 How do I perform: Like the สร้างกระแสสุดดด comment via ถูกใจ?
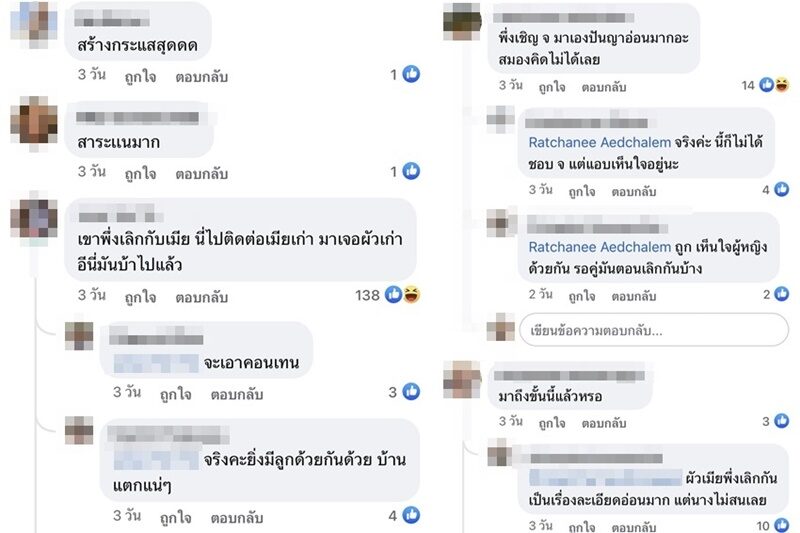pos(140,77)
